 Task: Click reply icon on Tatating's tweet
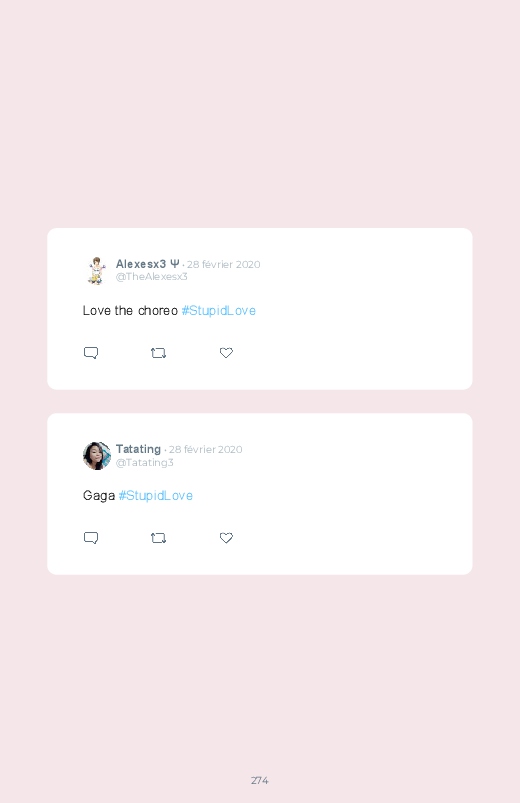(x=91, y=538)
